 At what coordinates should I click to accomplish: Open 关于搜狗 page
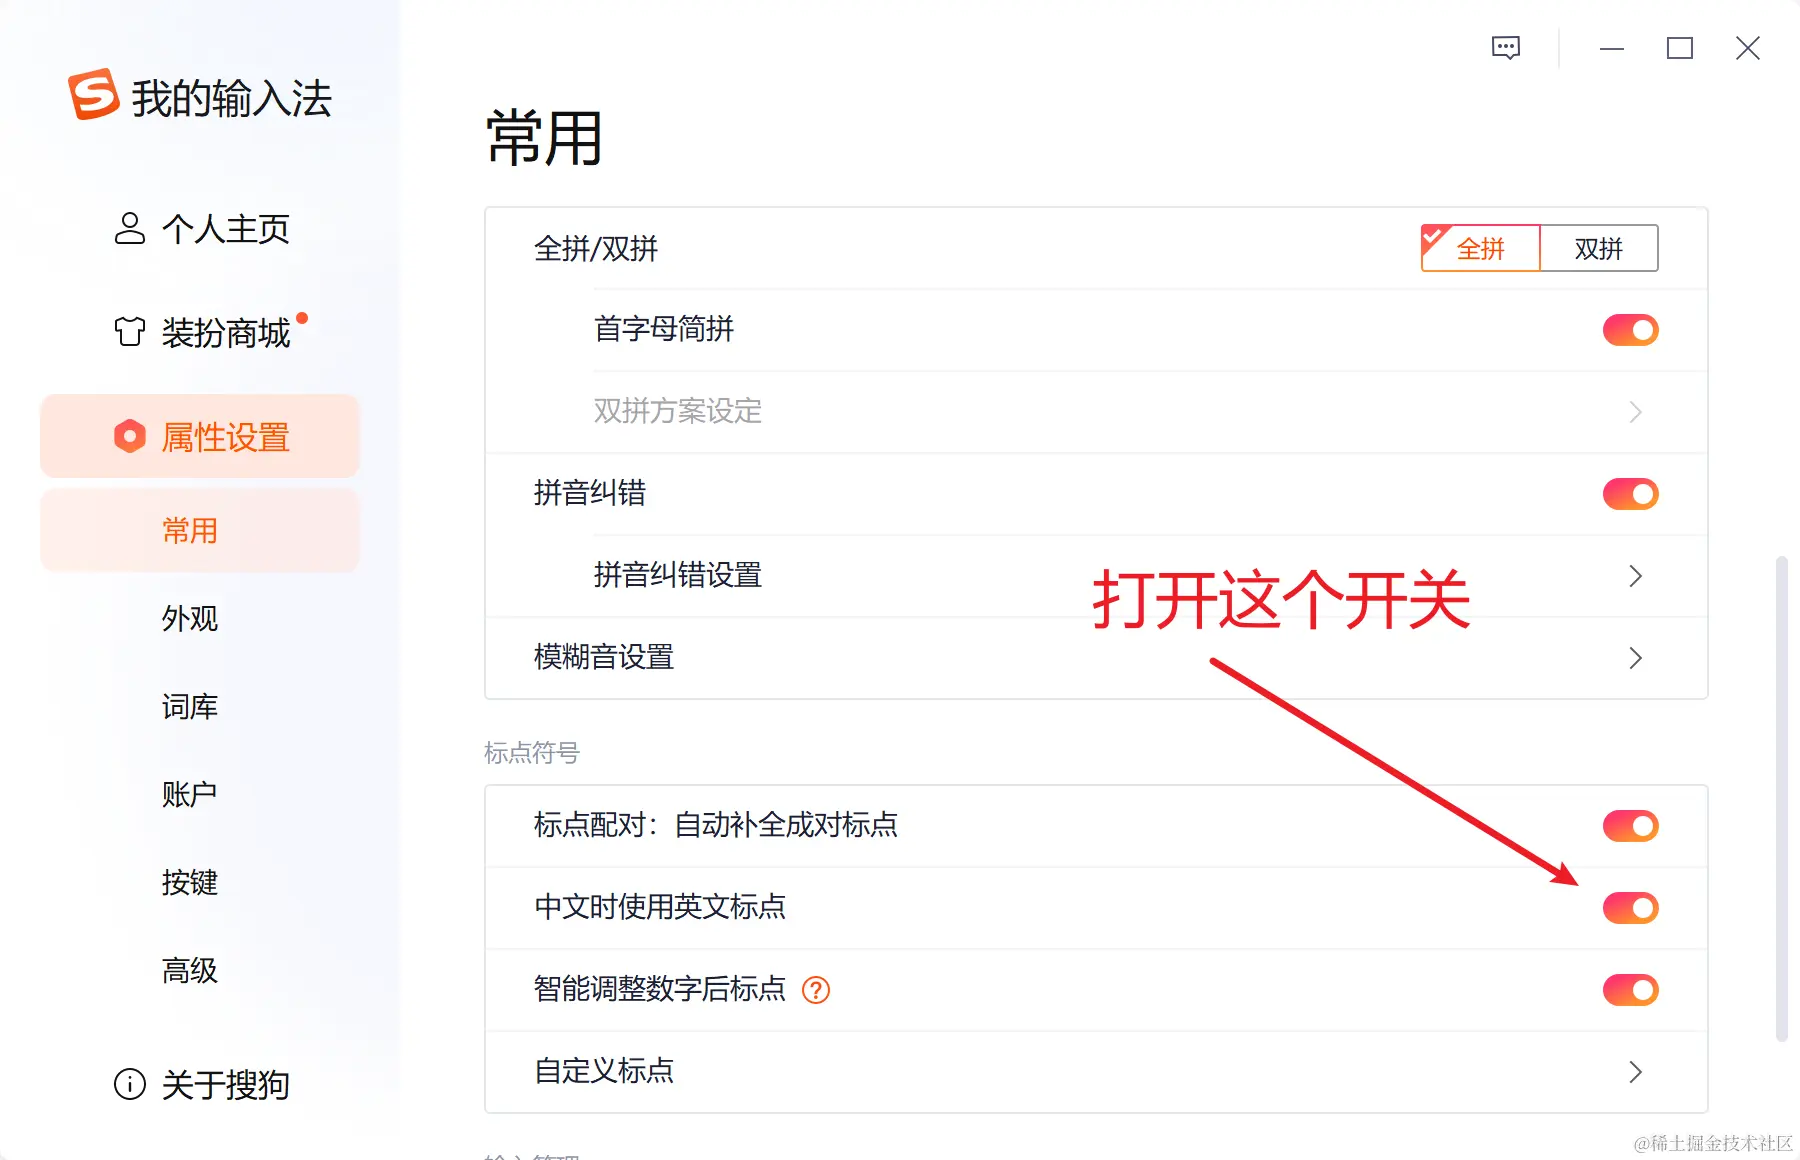click(226, 1085)
